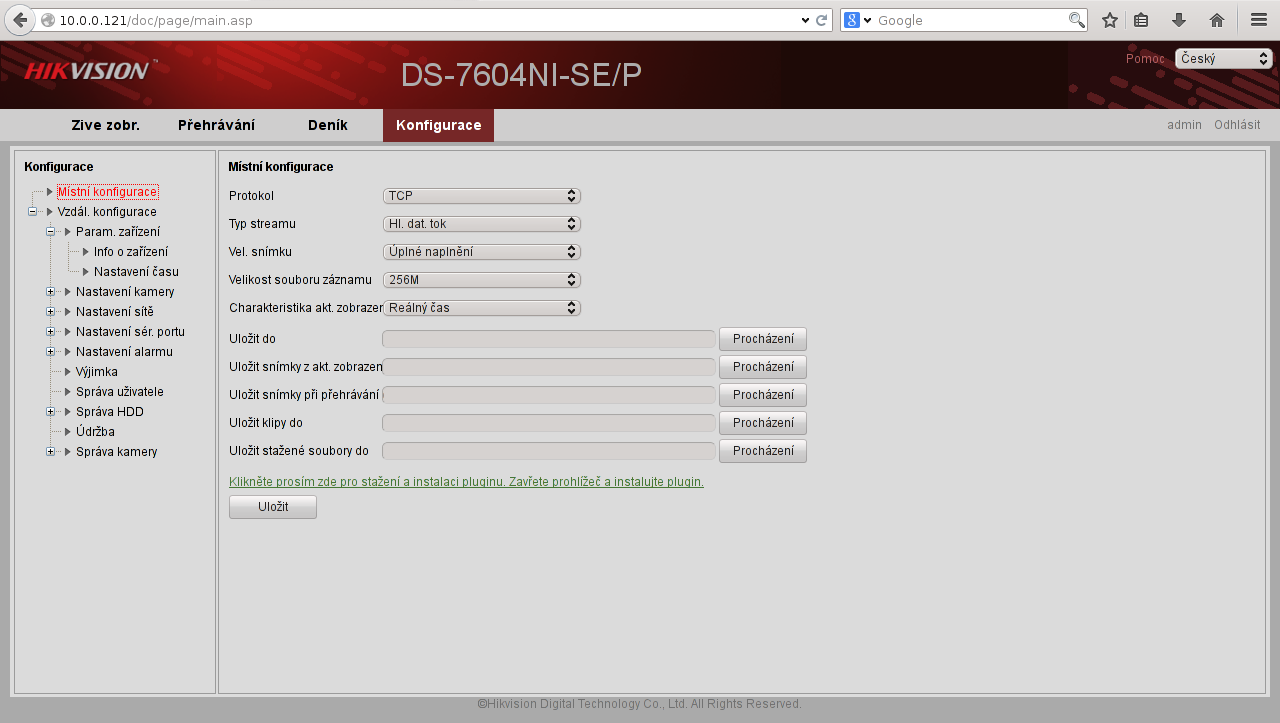Open Výjimka tree item
1280x723 pixels.
pos(97,372)
